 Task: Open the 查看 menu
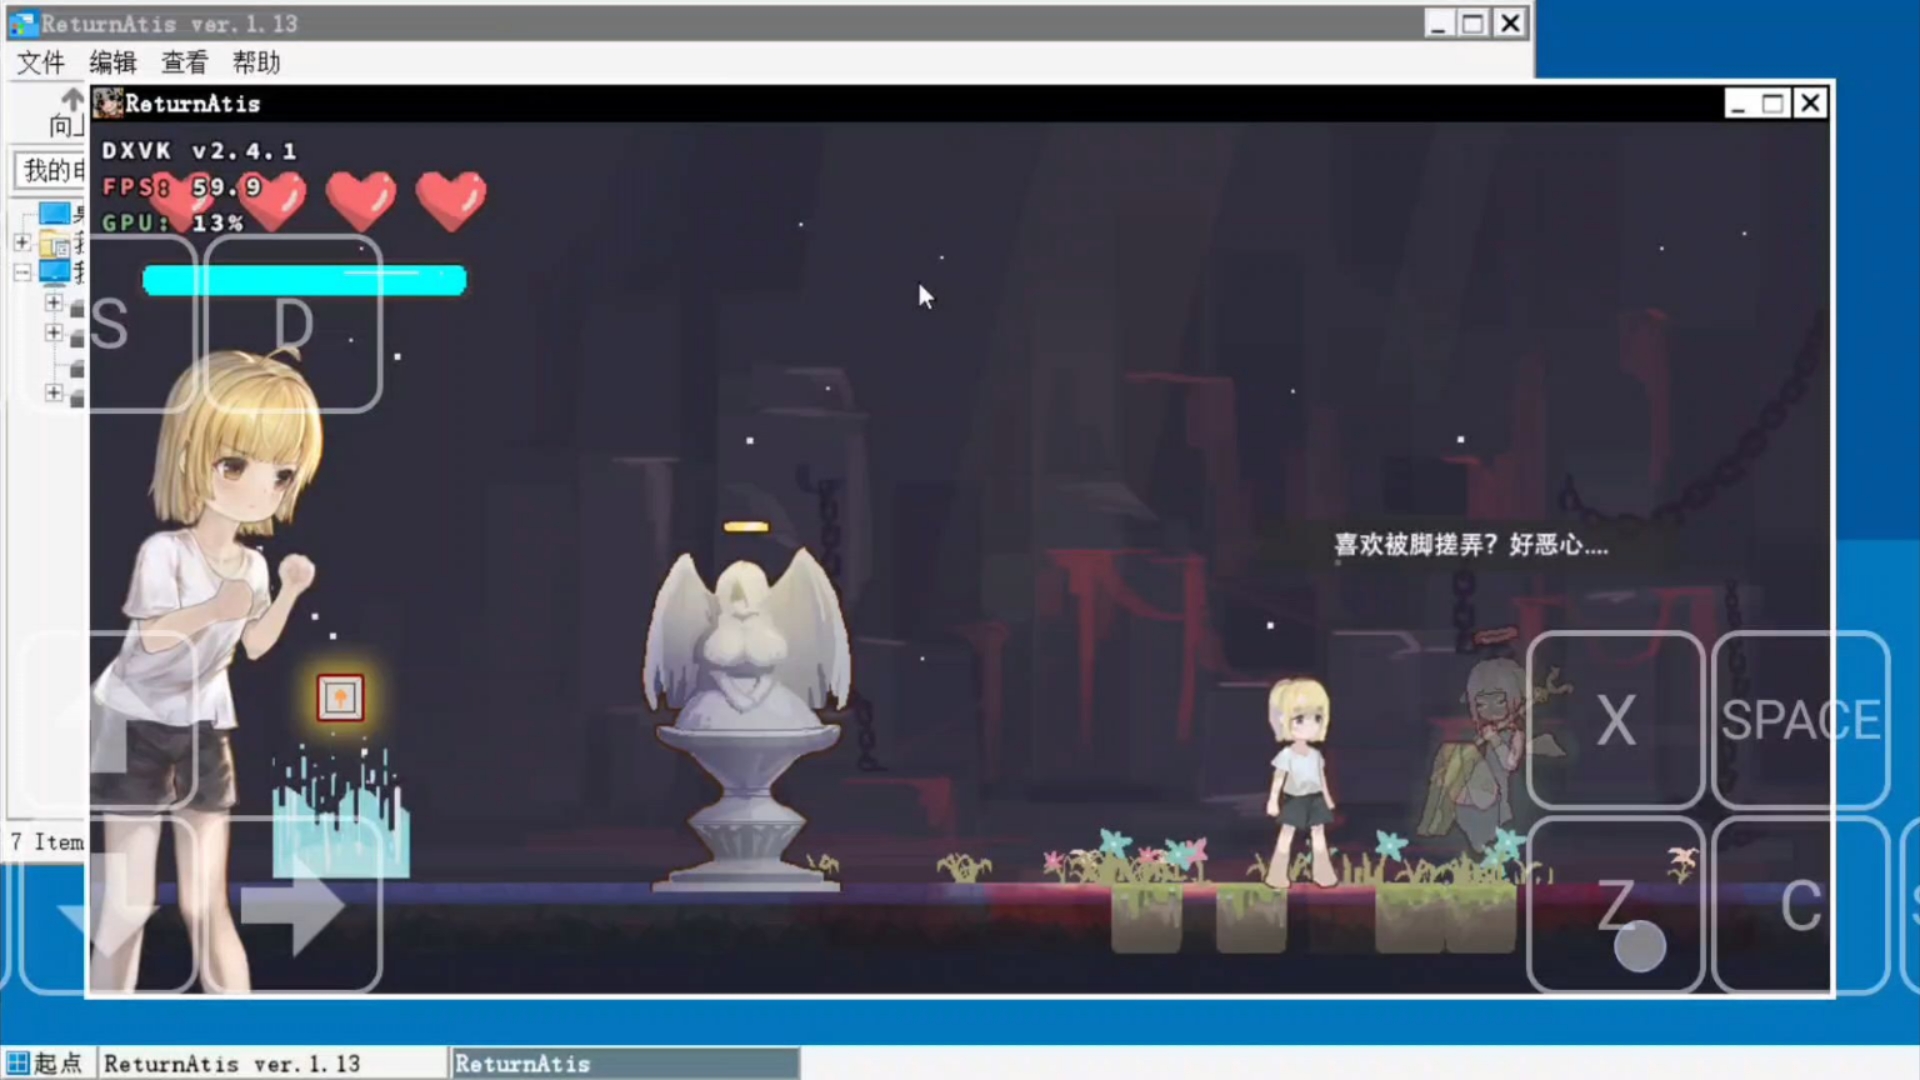coord(184,63)
